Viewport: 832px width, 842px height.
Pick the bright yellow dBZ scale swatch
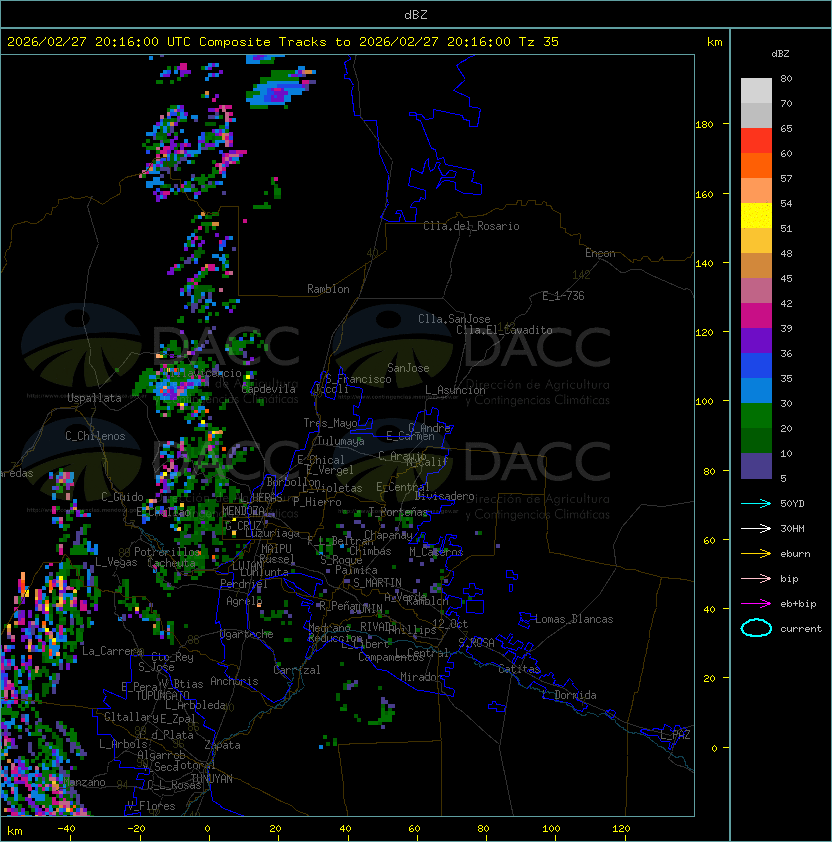click(x=756, y=216)
